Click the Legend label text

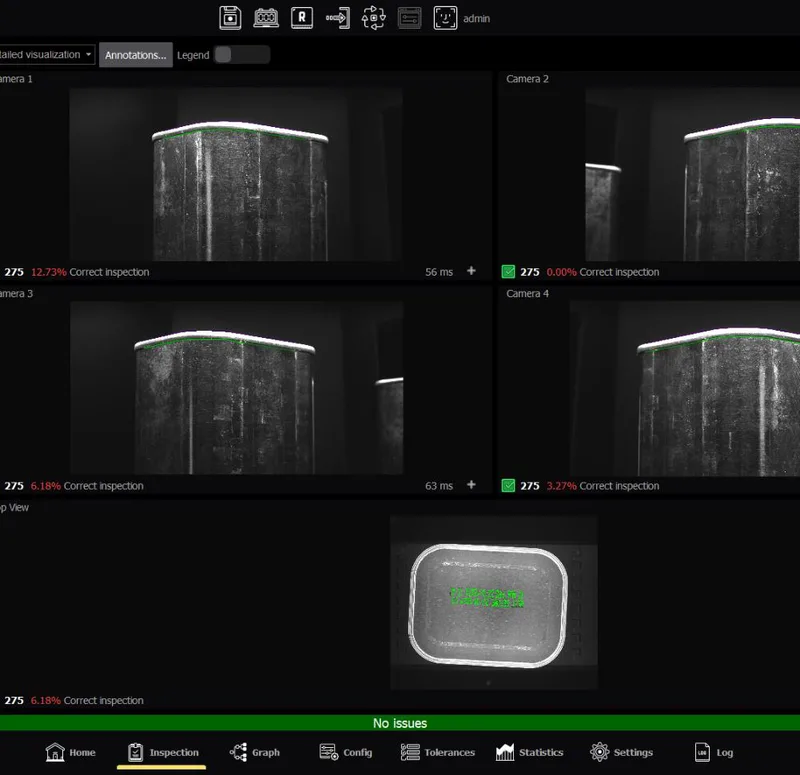[x=193, y=55]
